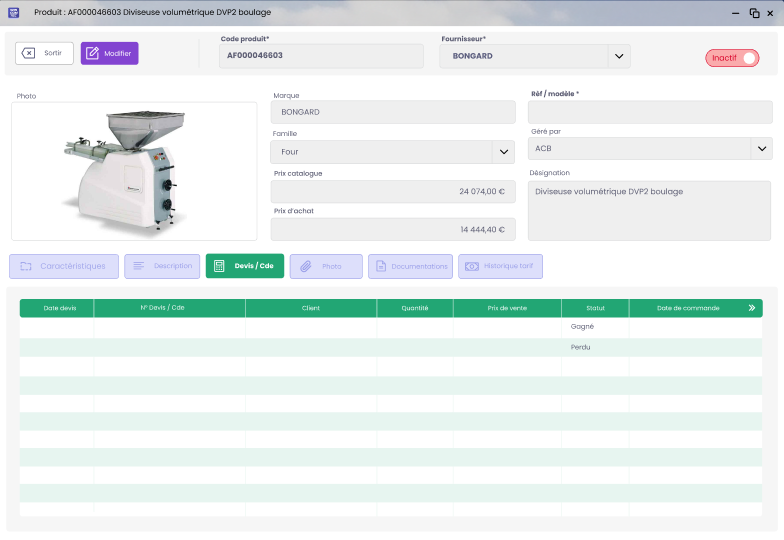Click the money icon on Historique tarif

472,266
